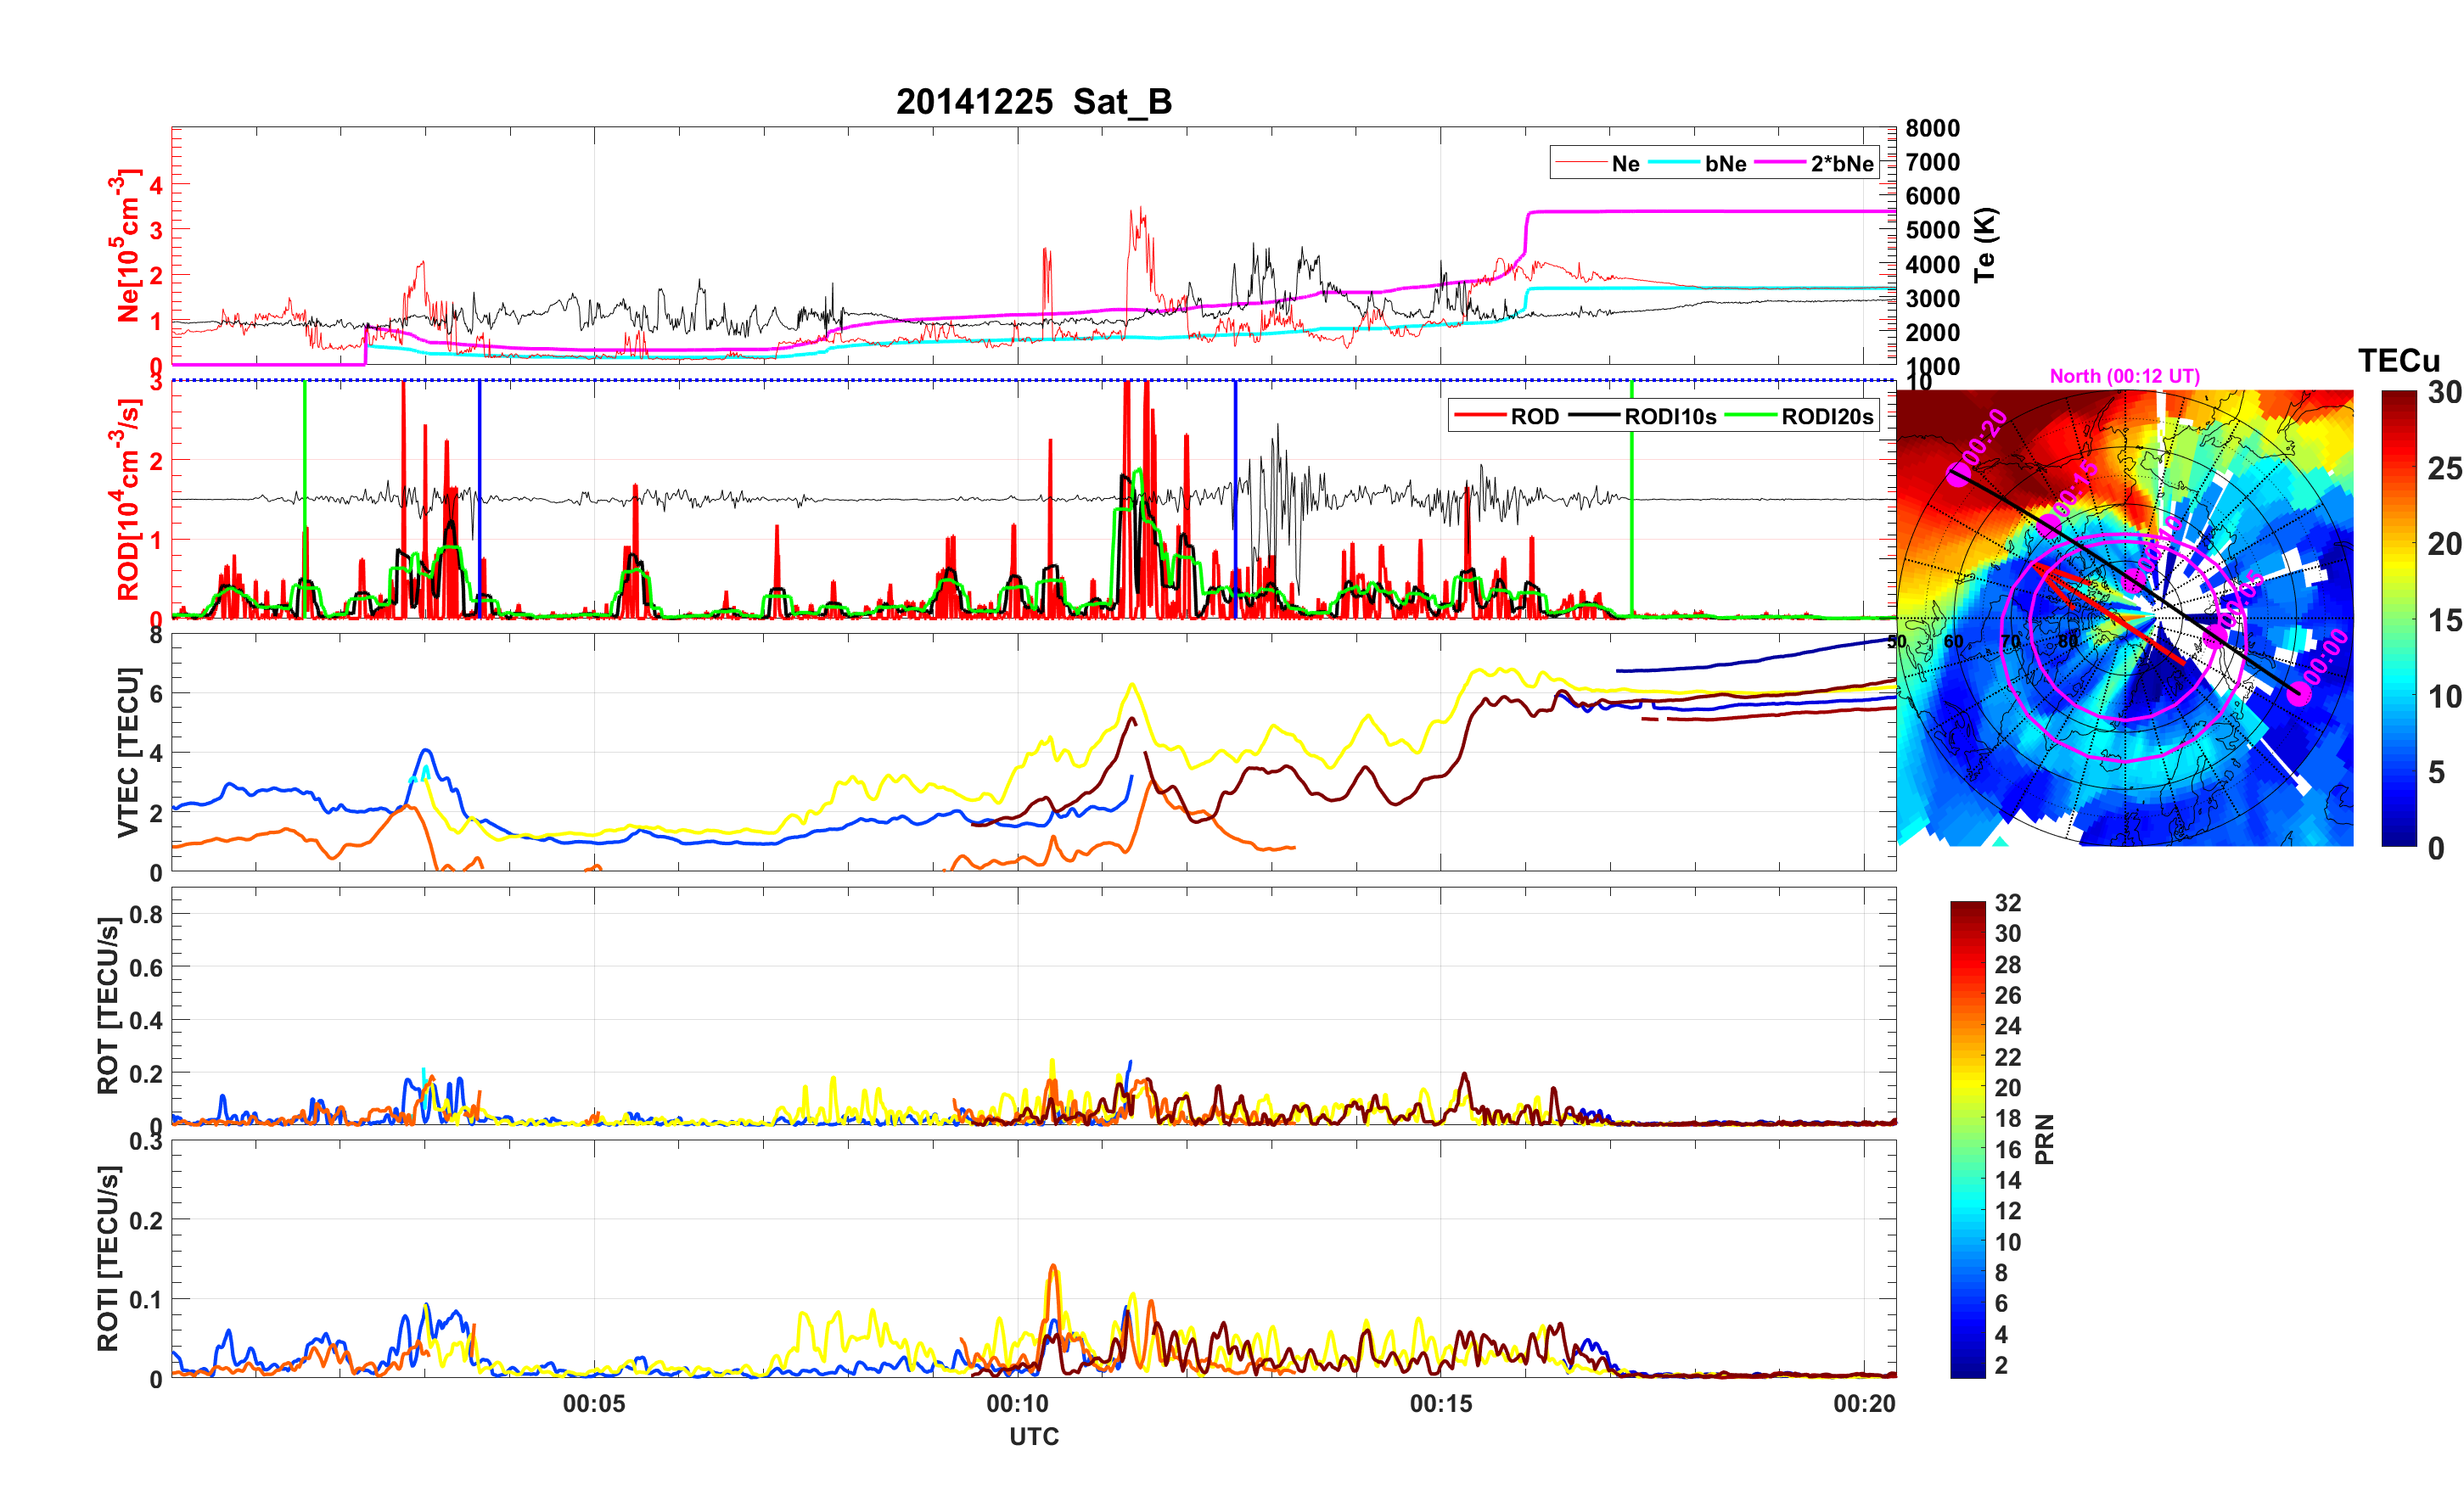Click the red Ne legend line sample
This screenshot has width=2464, height=1490.
[1580, 163]
